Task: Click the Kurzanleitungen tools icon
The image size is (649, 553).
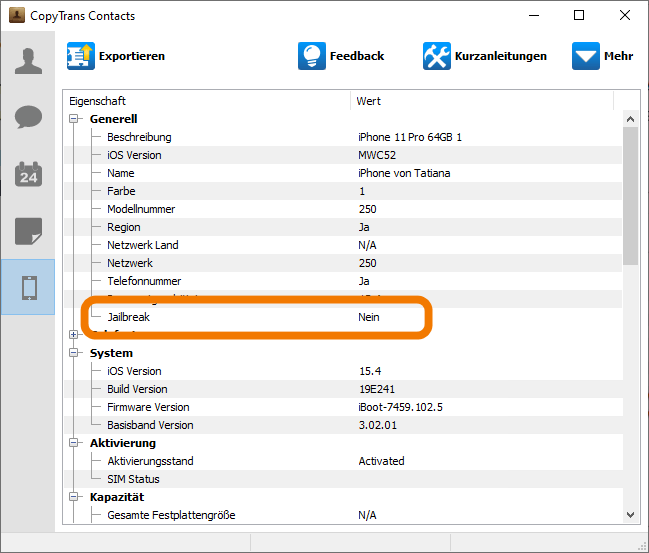Action: coord(437,56)
